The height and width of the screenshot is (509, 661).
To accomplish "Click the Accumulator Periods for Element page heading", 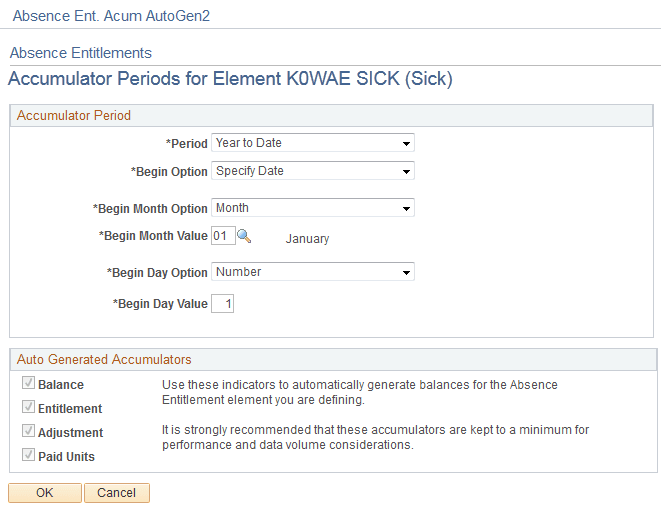I will [x=230, y=78].
